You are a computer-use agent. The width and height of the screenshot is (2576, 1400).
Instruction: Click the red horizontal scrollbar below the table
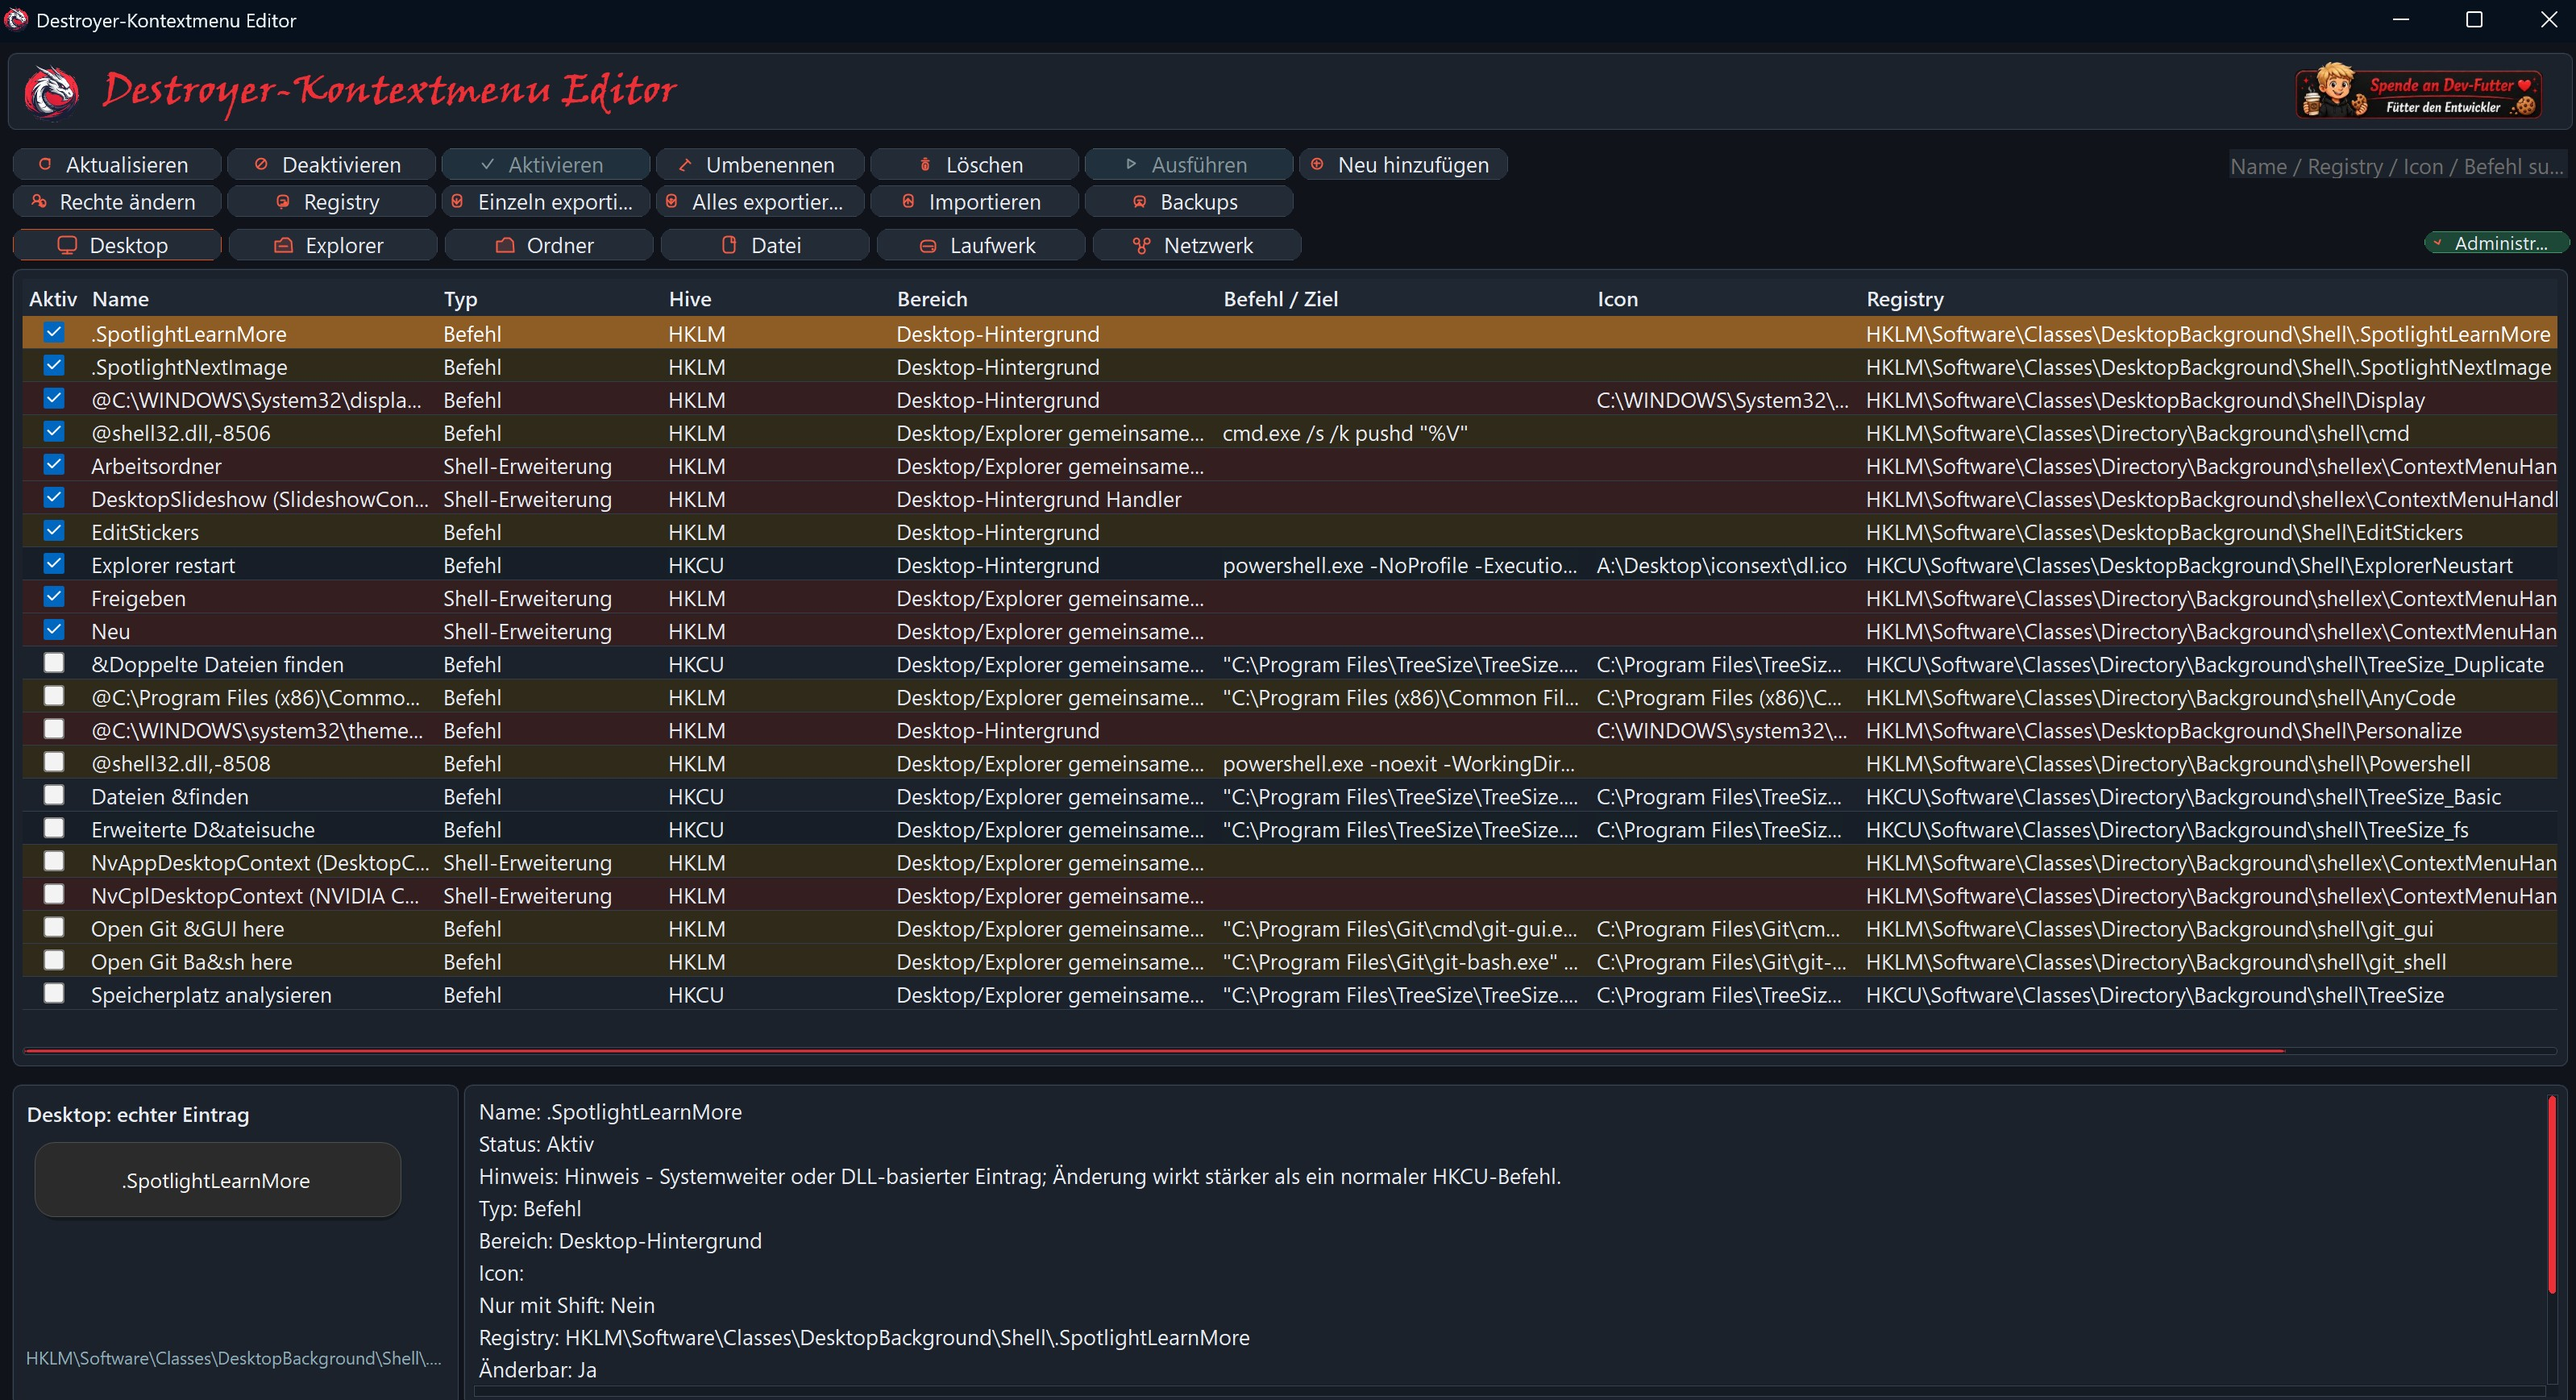pyautogui.click(x=1155, y=1051)
